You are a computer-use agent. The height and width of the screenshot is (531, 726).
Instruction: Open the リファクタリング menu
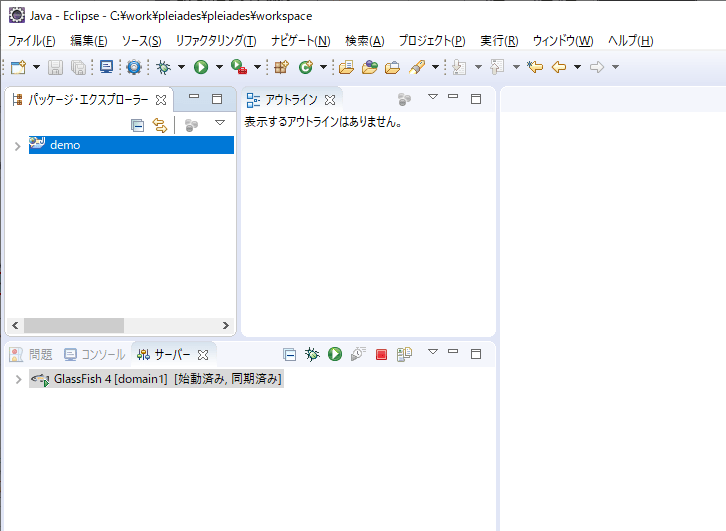point(215,41)
